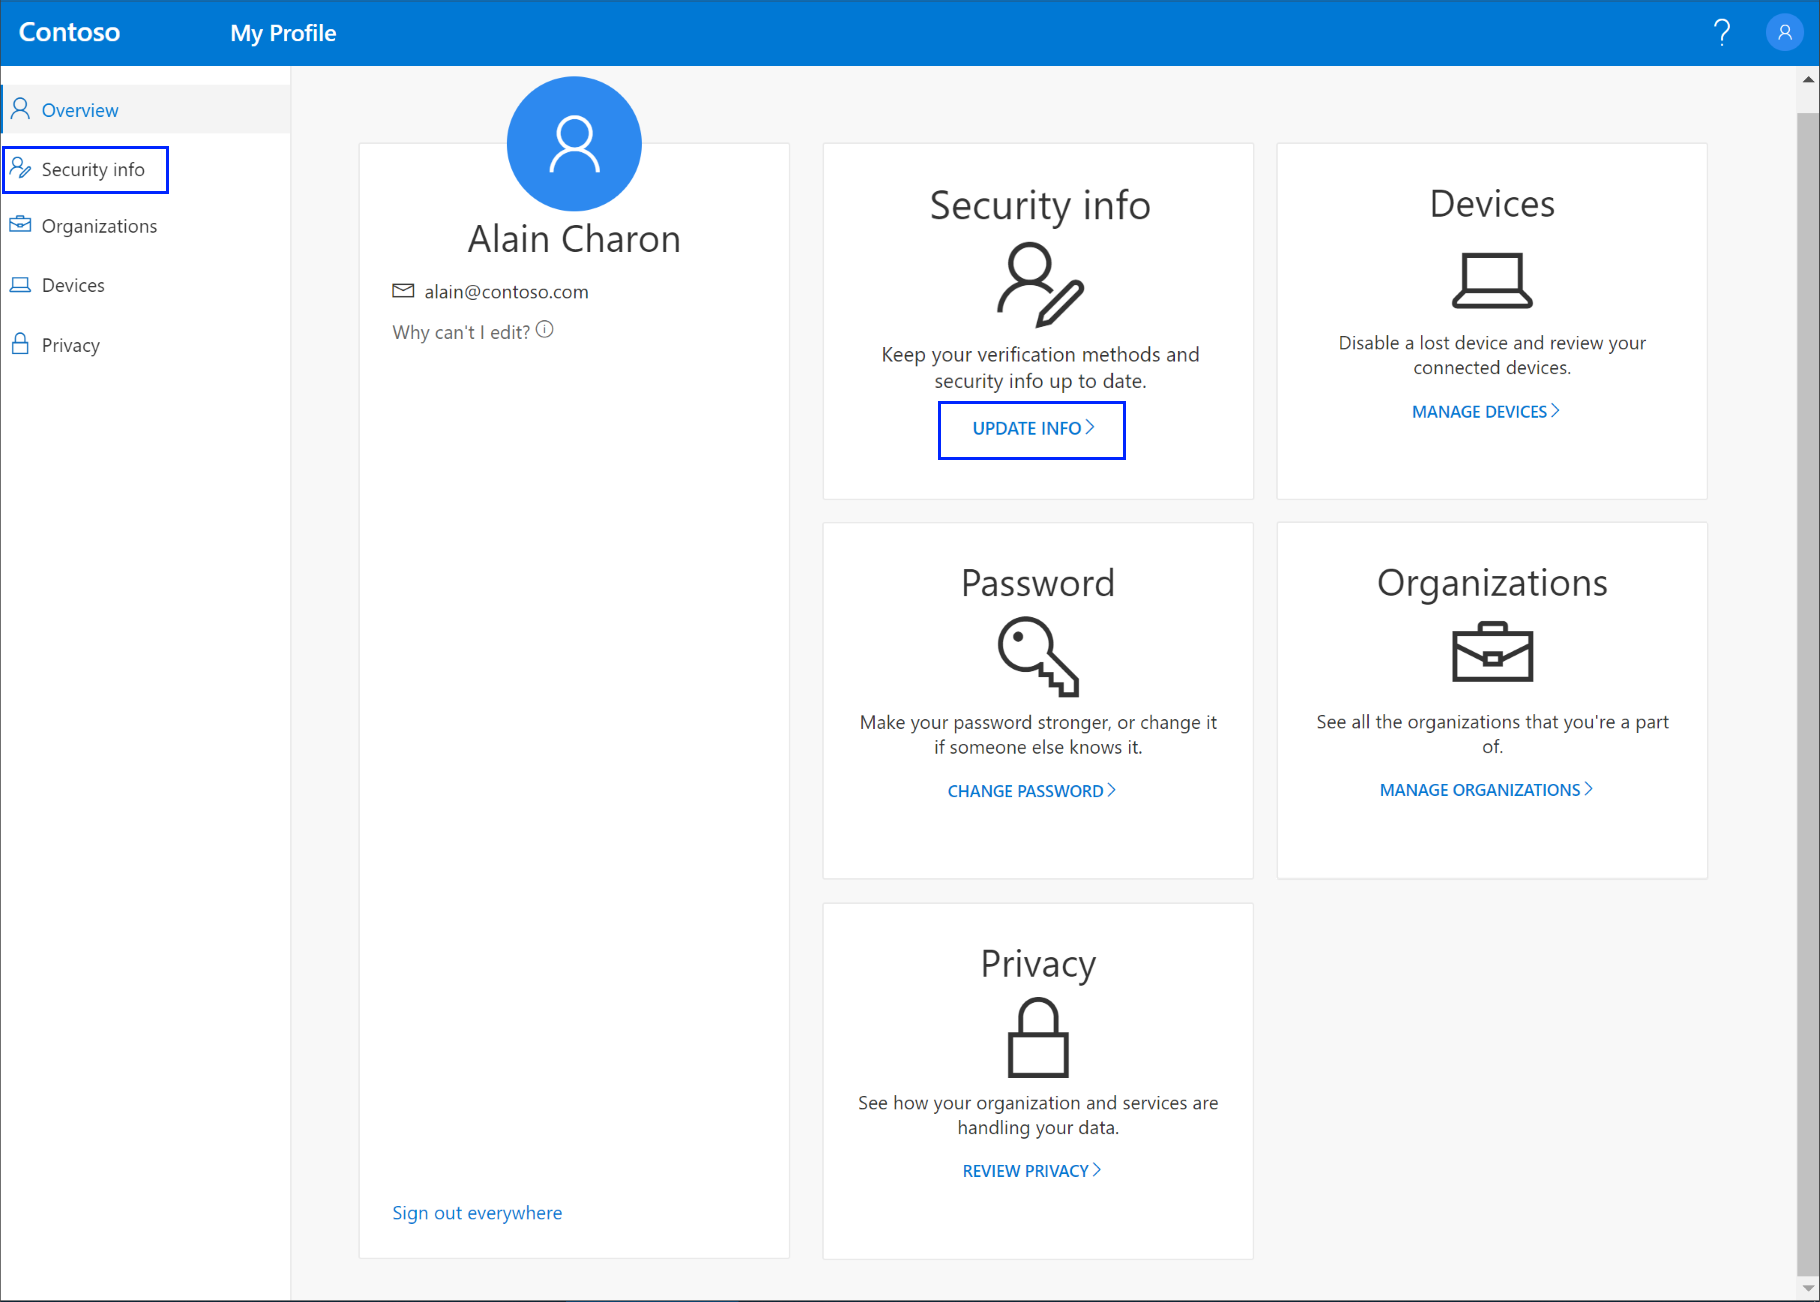Click Alain Charon's profile picture
1820x1302 pixels.
[573, 143]
